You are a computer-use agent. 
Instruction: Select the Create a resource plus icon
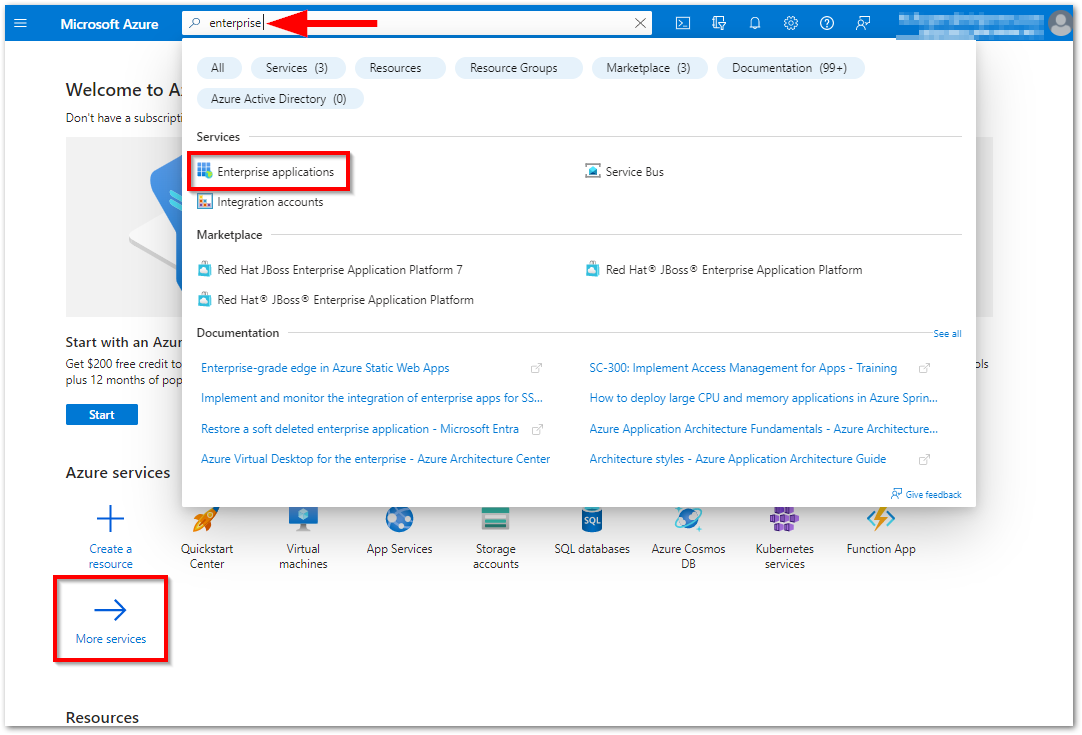pyautogui.click(x=110, y=519)
